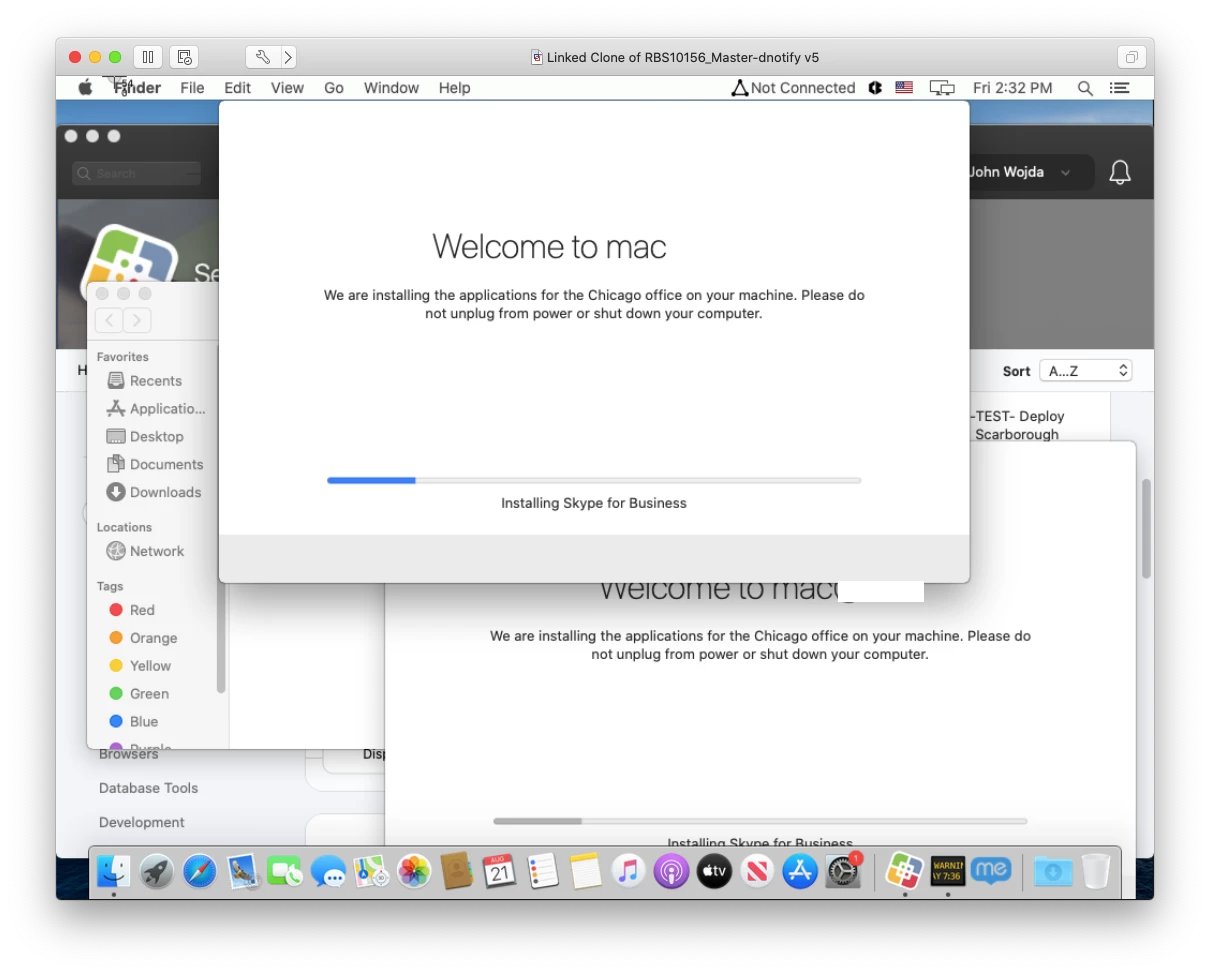Open Maps from the Dock
Viewport: 1210px width, 974px height.
pyautogui.click(x=371, y=872)
